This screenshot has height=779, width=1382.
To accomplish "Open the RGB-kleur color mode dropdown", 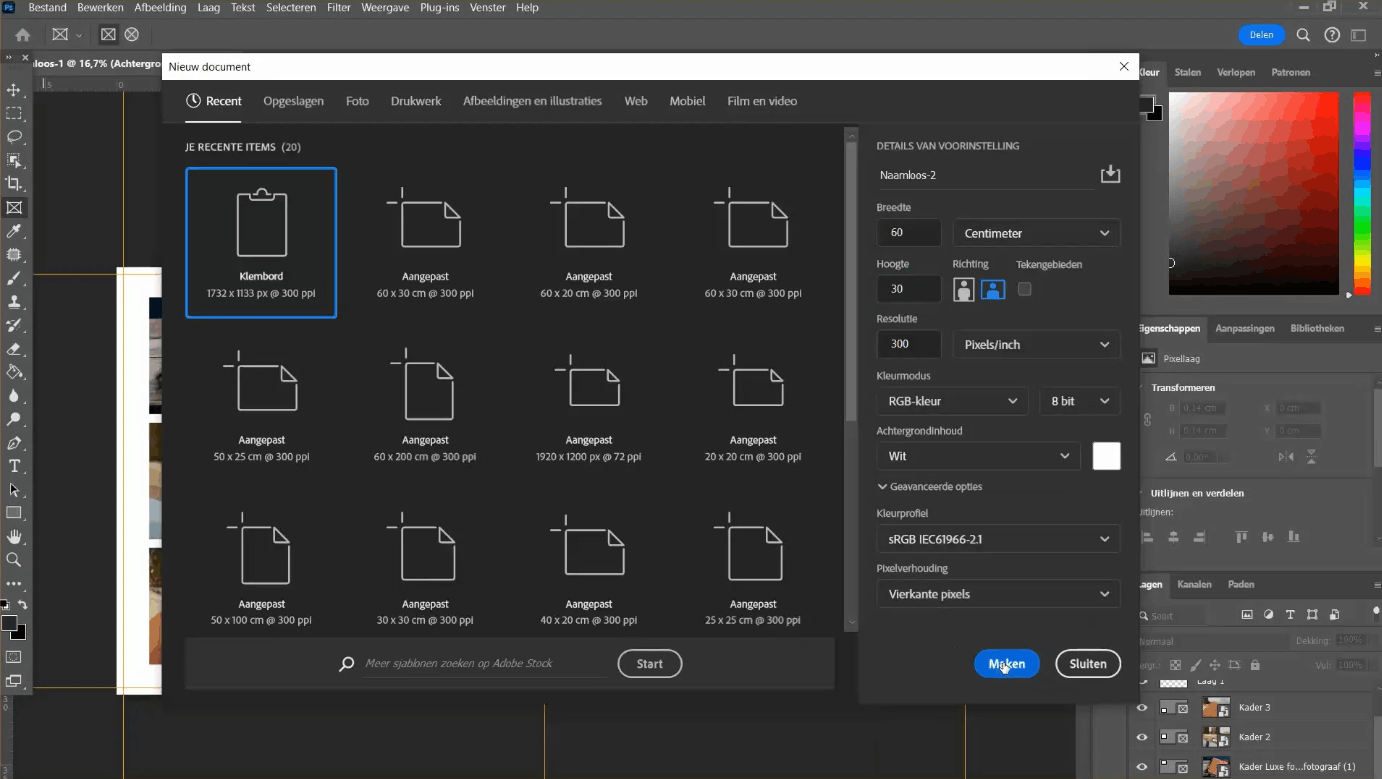I will point(952,401).
